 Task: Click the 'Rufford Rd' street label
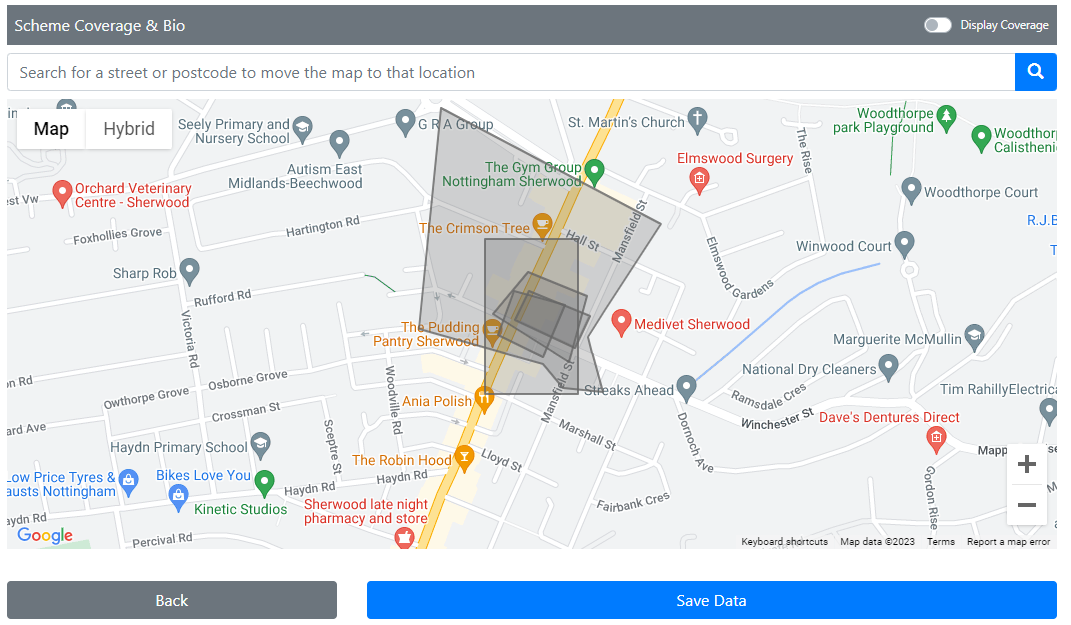pyautogui.click(x=223, y=298)
